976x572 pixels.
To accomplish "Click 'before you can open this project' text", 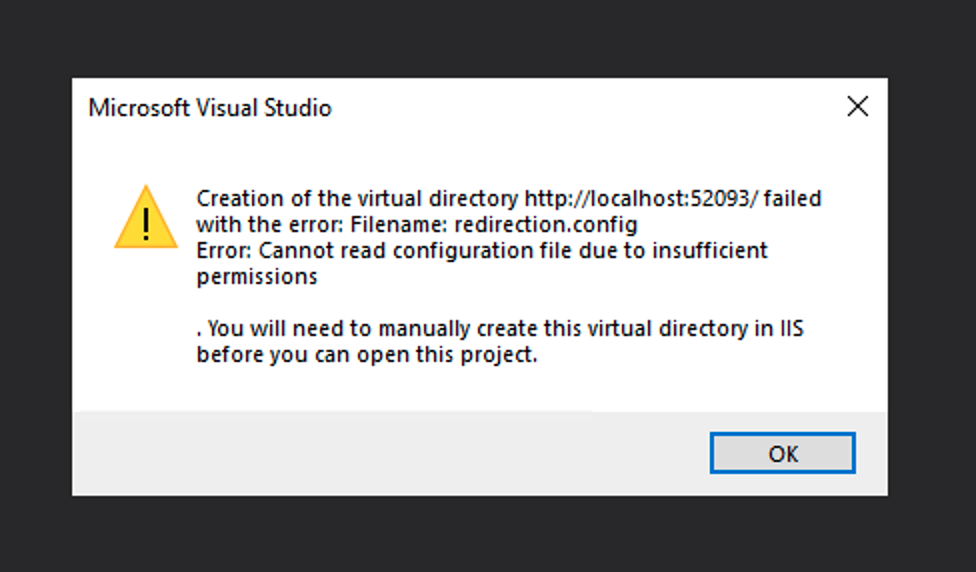I will (366, 354).
